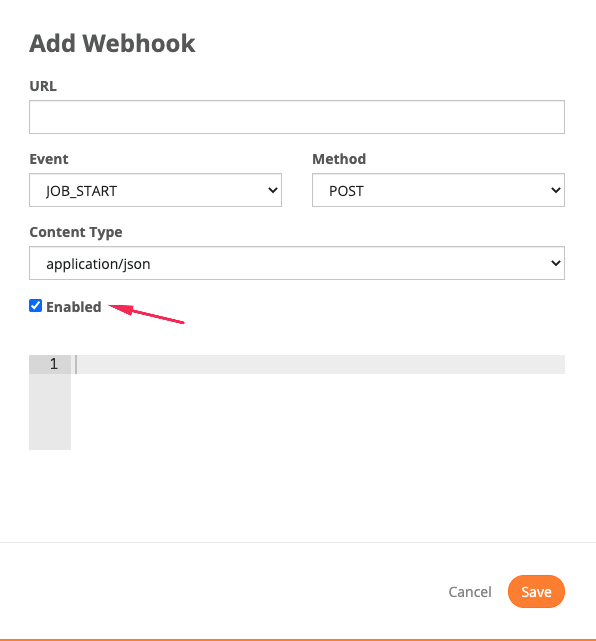Click the Add Webhook heading
Image resolution: width=596 pixels, height=641 pixels.
(112, 43)
